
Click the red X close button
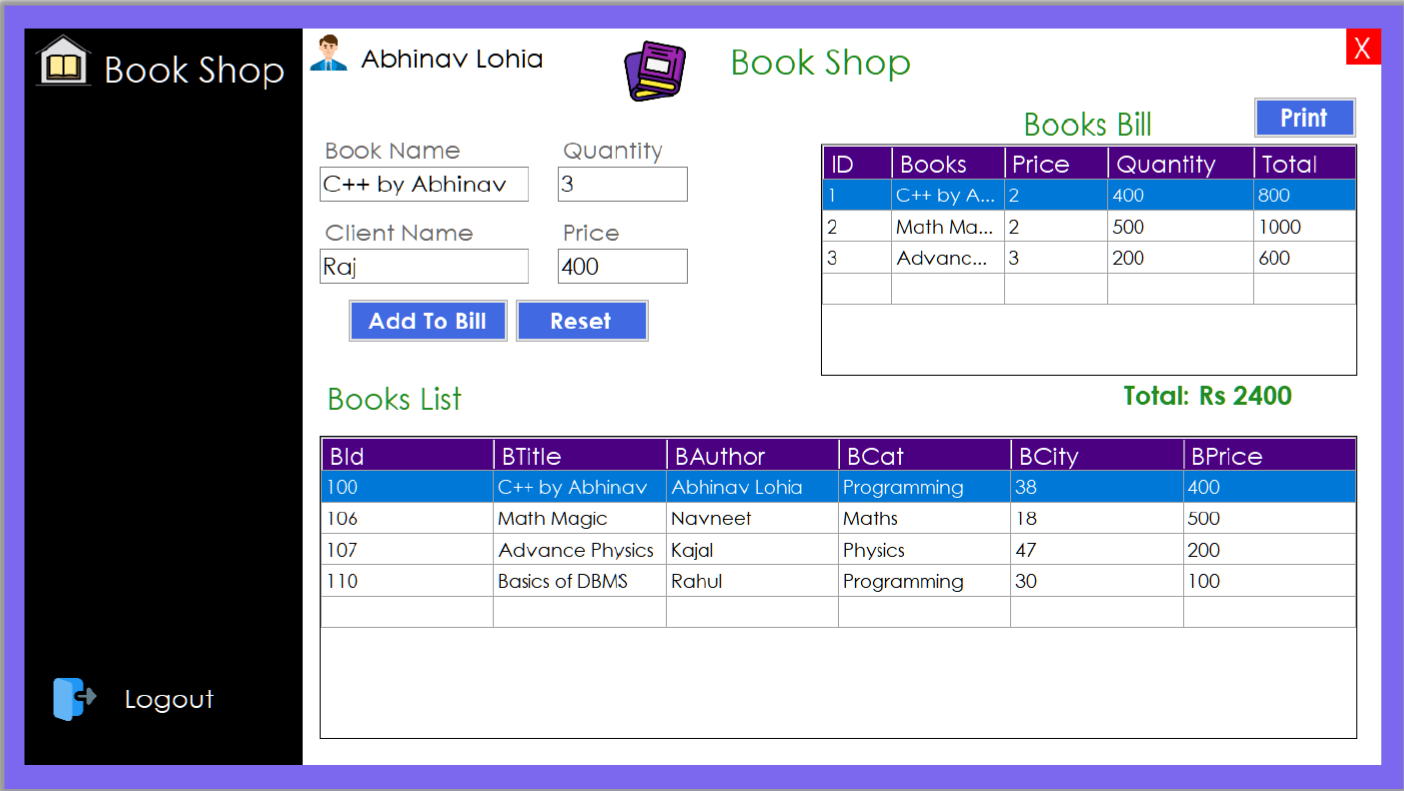pyautogui.click(x=1362, y=46)
